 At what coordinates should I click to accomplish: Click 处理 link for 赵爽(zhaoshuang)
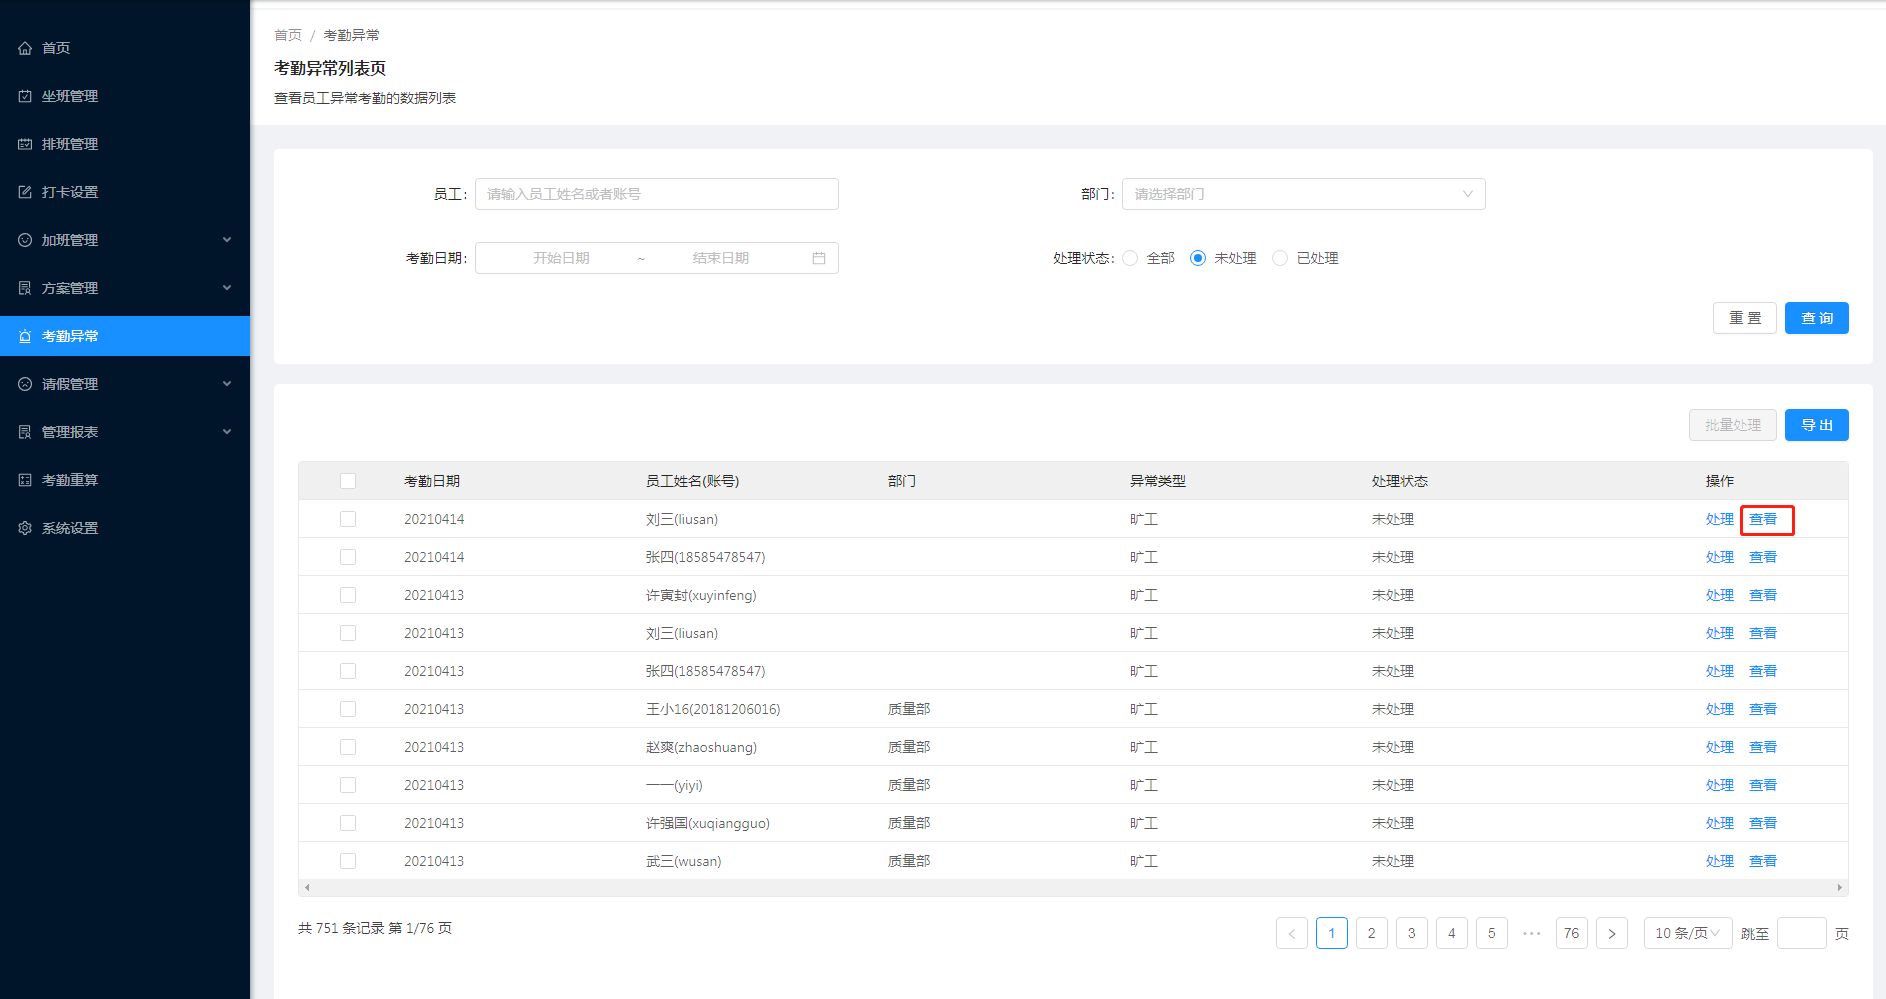(x=1720, y=747)
